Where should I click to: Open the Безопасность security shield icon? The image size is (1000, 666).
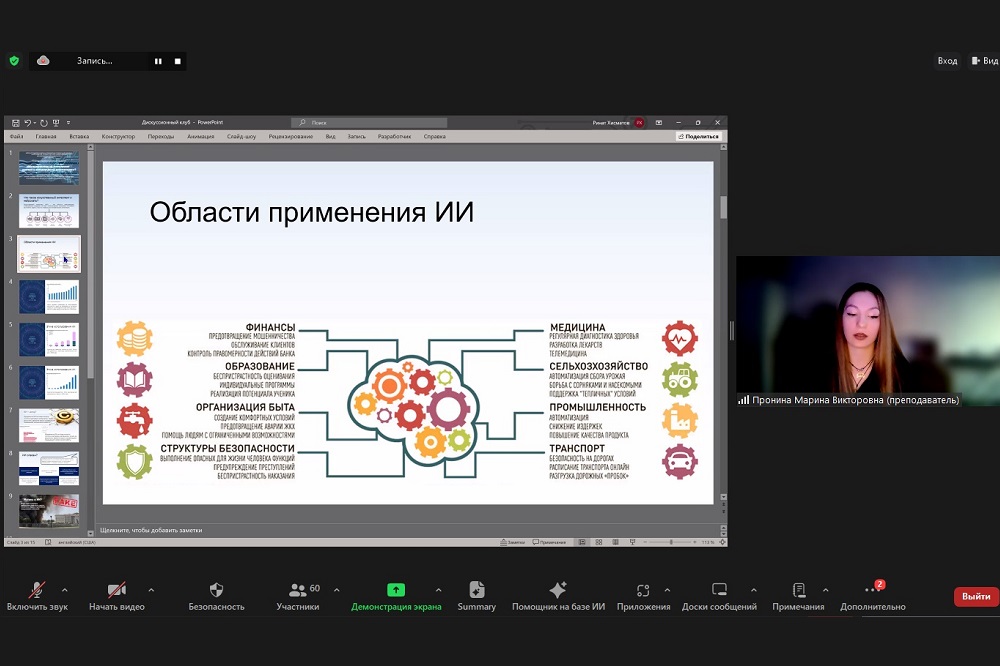click(216, 590)
